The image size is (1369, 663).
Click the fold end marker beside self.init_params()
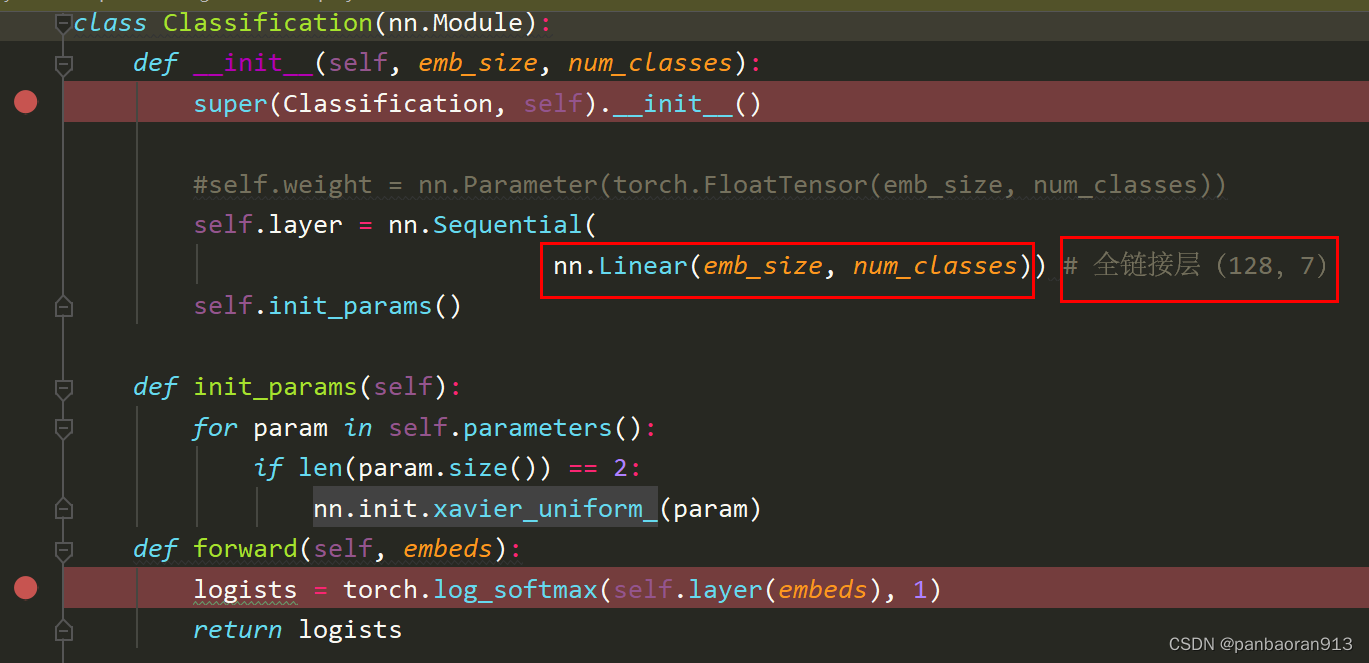point(64,307)
